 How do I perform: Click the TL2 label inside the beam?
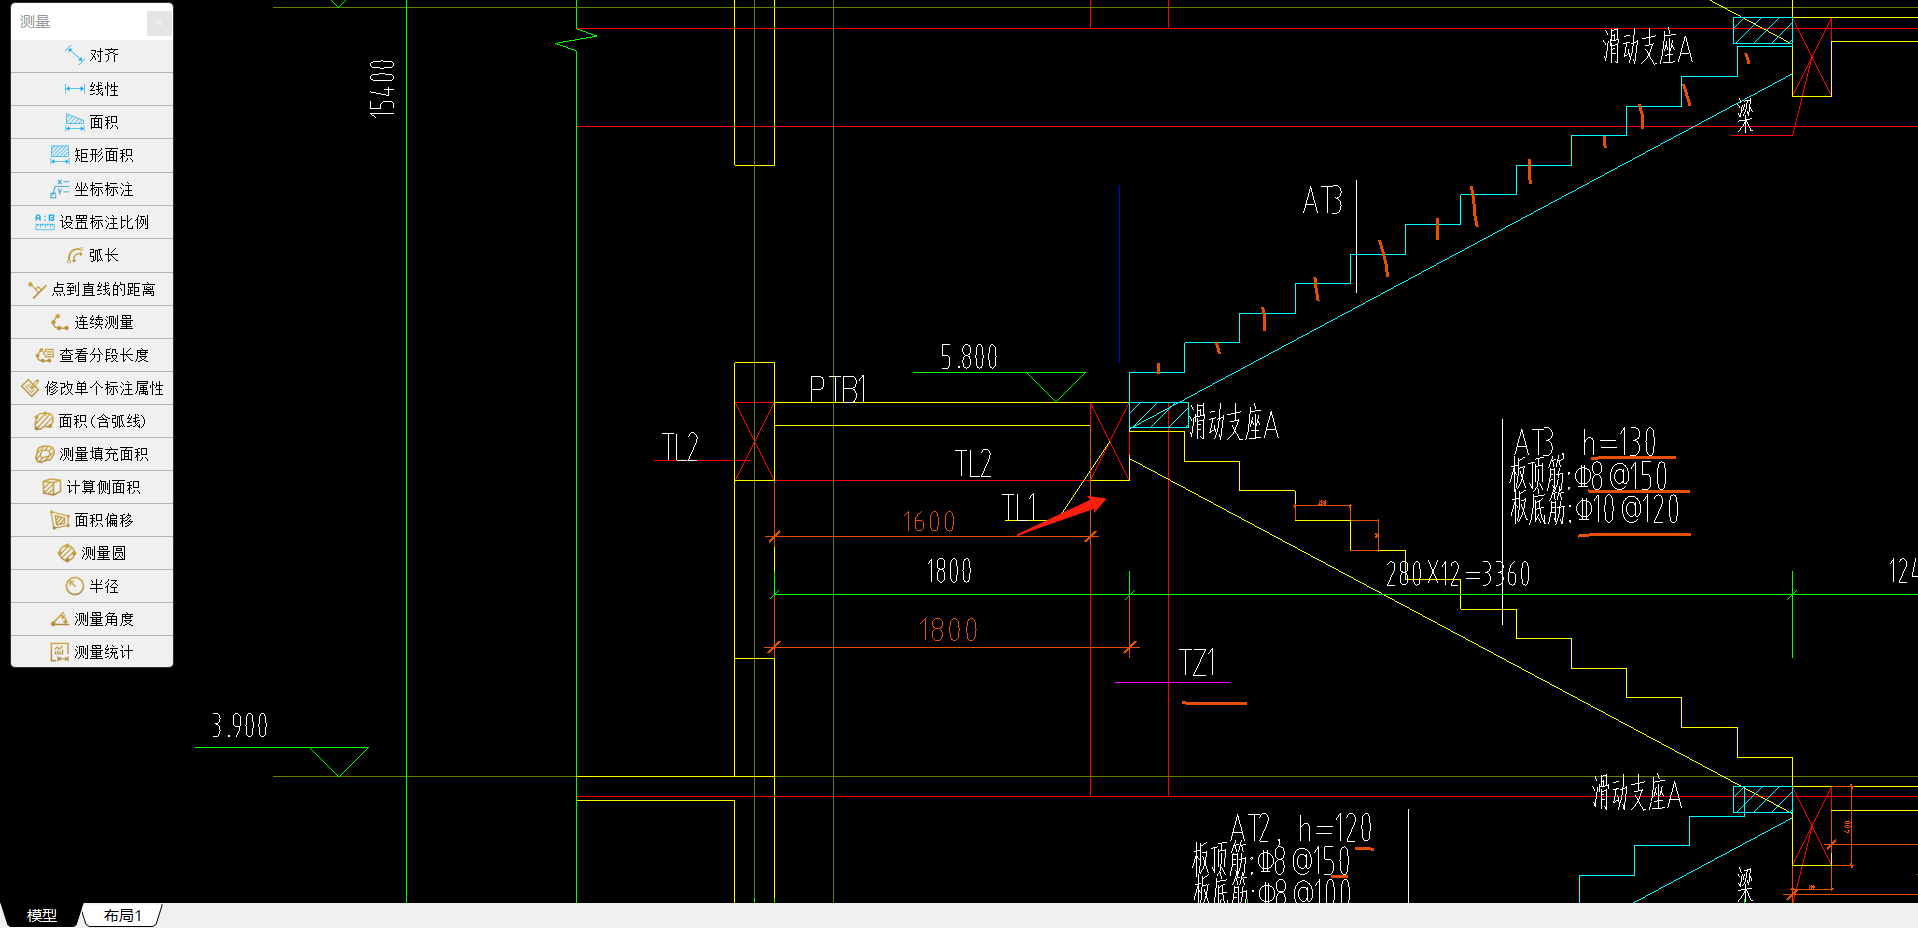[973, 464]
